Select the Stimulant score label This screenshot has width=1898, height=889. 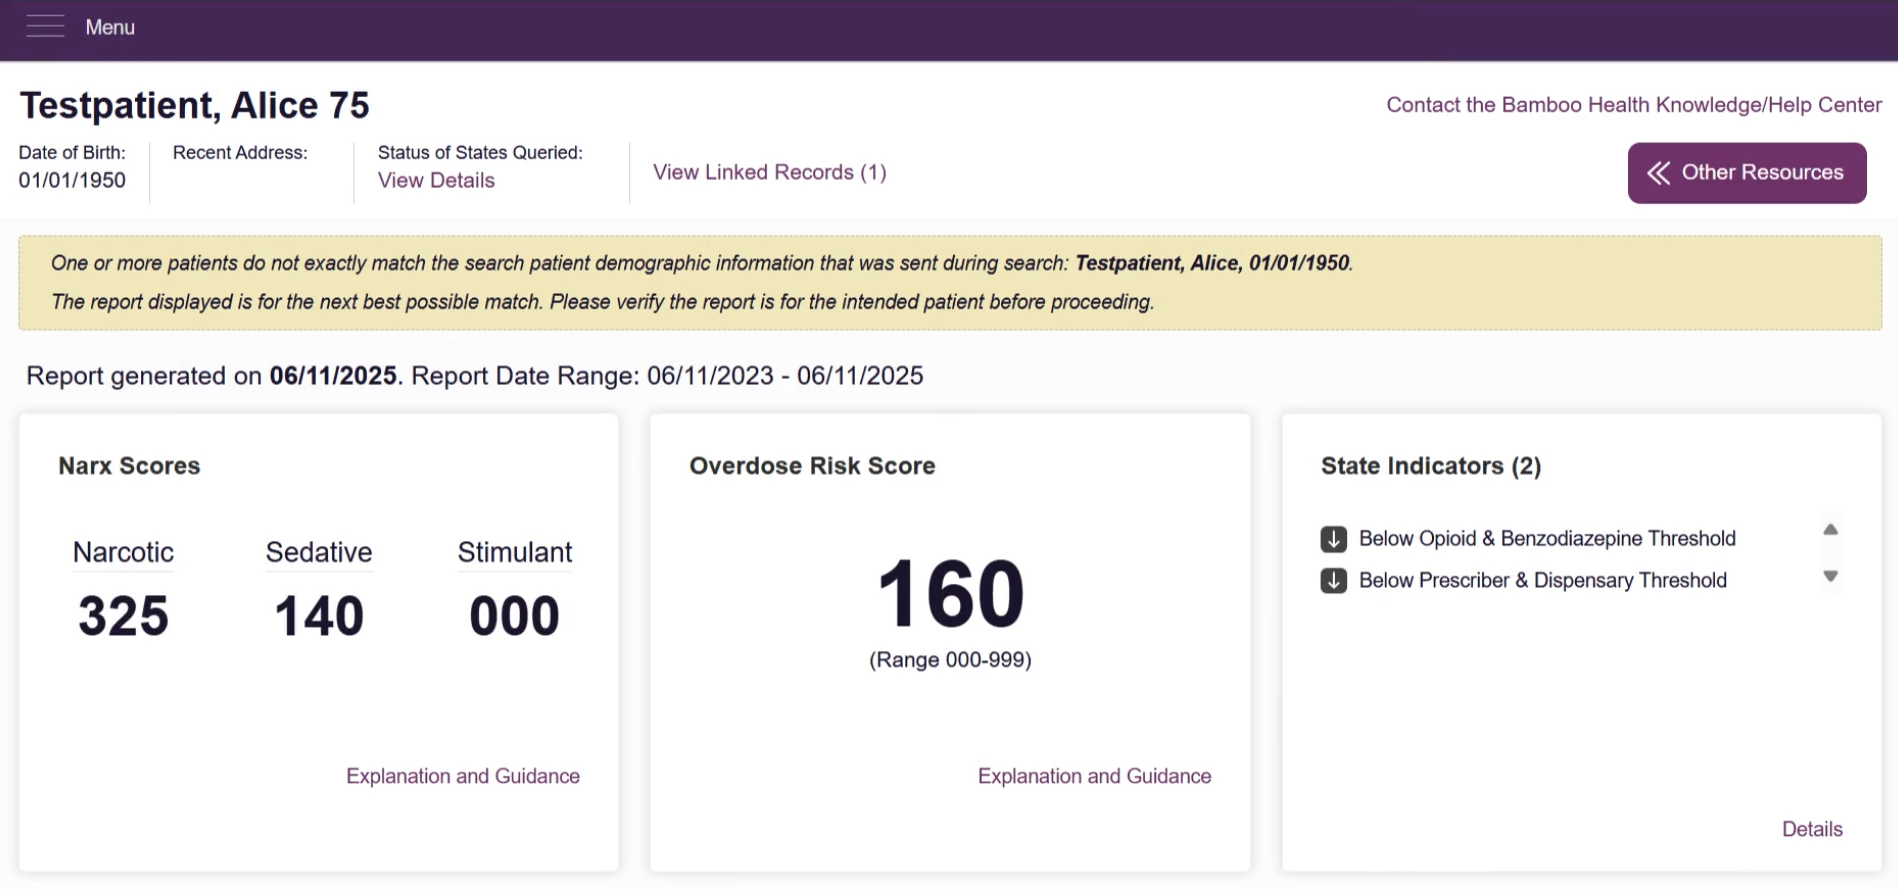pos(515,552)
